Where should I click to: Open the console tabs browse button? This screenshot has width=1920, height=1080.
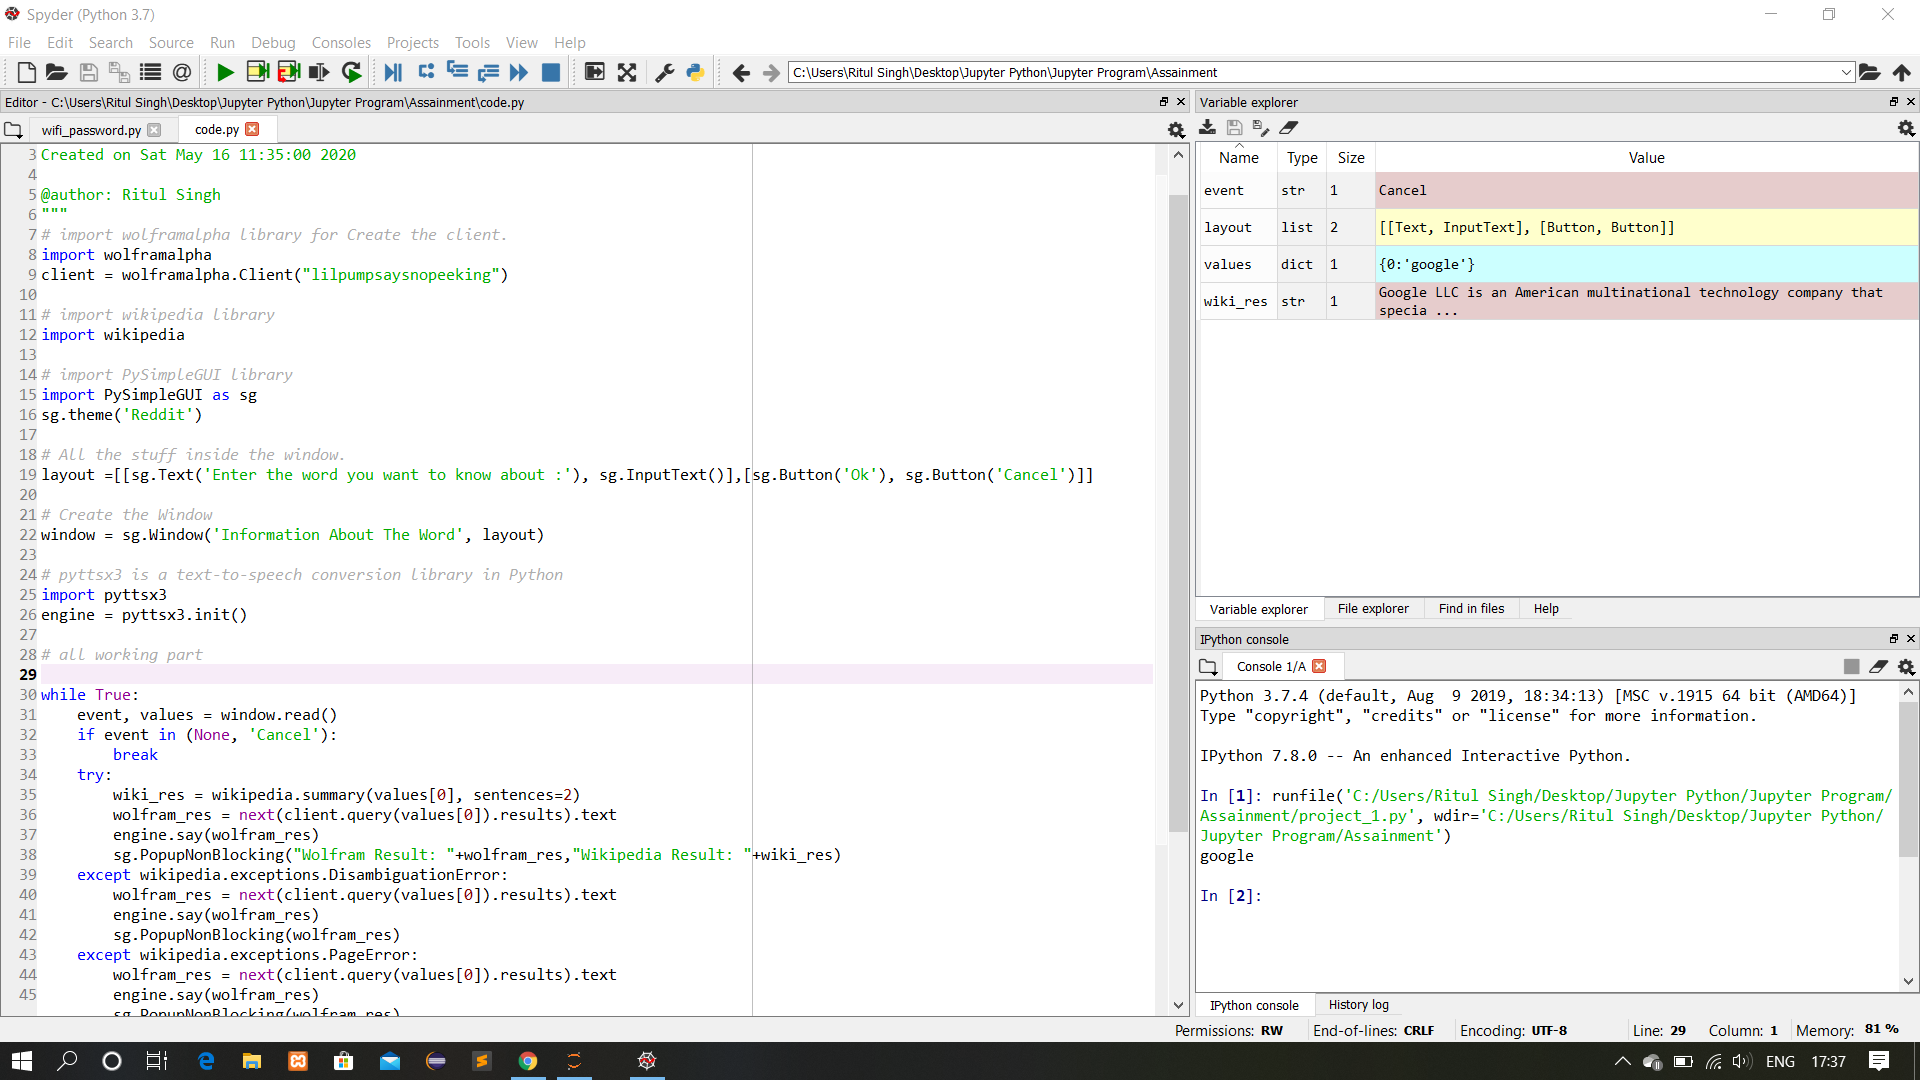pyautogui.click(x=1208, y=667)
